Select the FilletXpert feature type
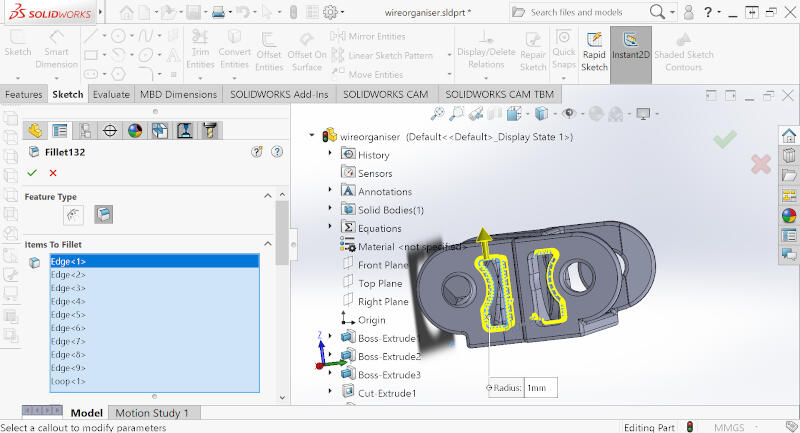 [x=104, y=215]
